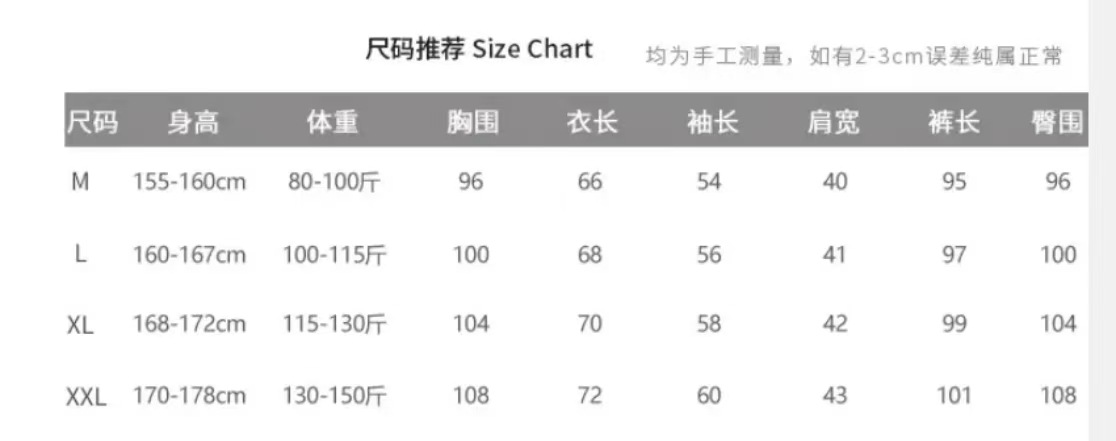Select the XXL size row label
The image size is (1116, 441).
tap(86, 397)
